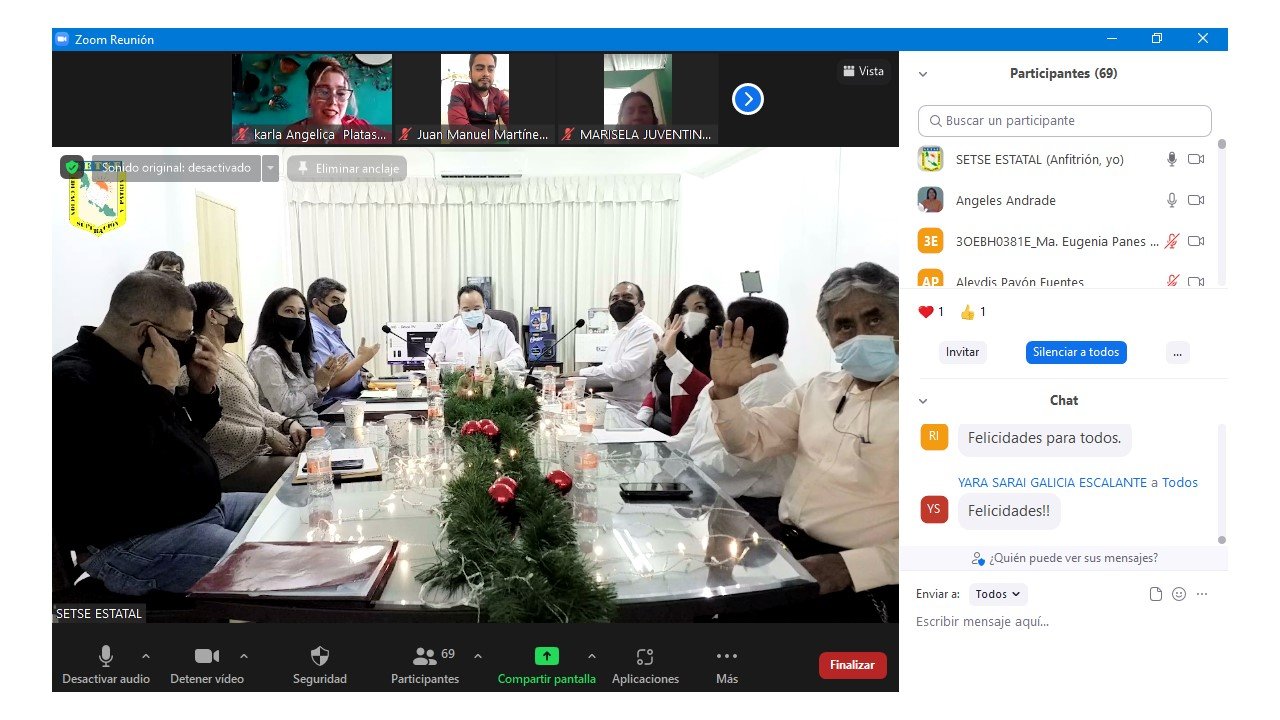Toggle microphone for Angeles Andrade
Image resolution: width=1280 pixels, height=720 pixels.
pyautogui.click(x=1172, y=200)
